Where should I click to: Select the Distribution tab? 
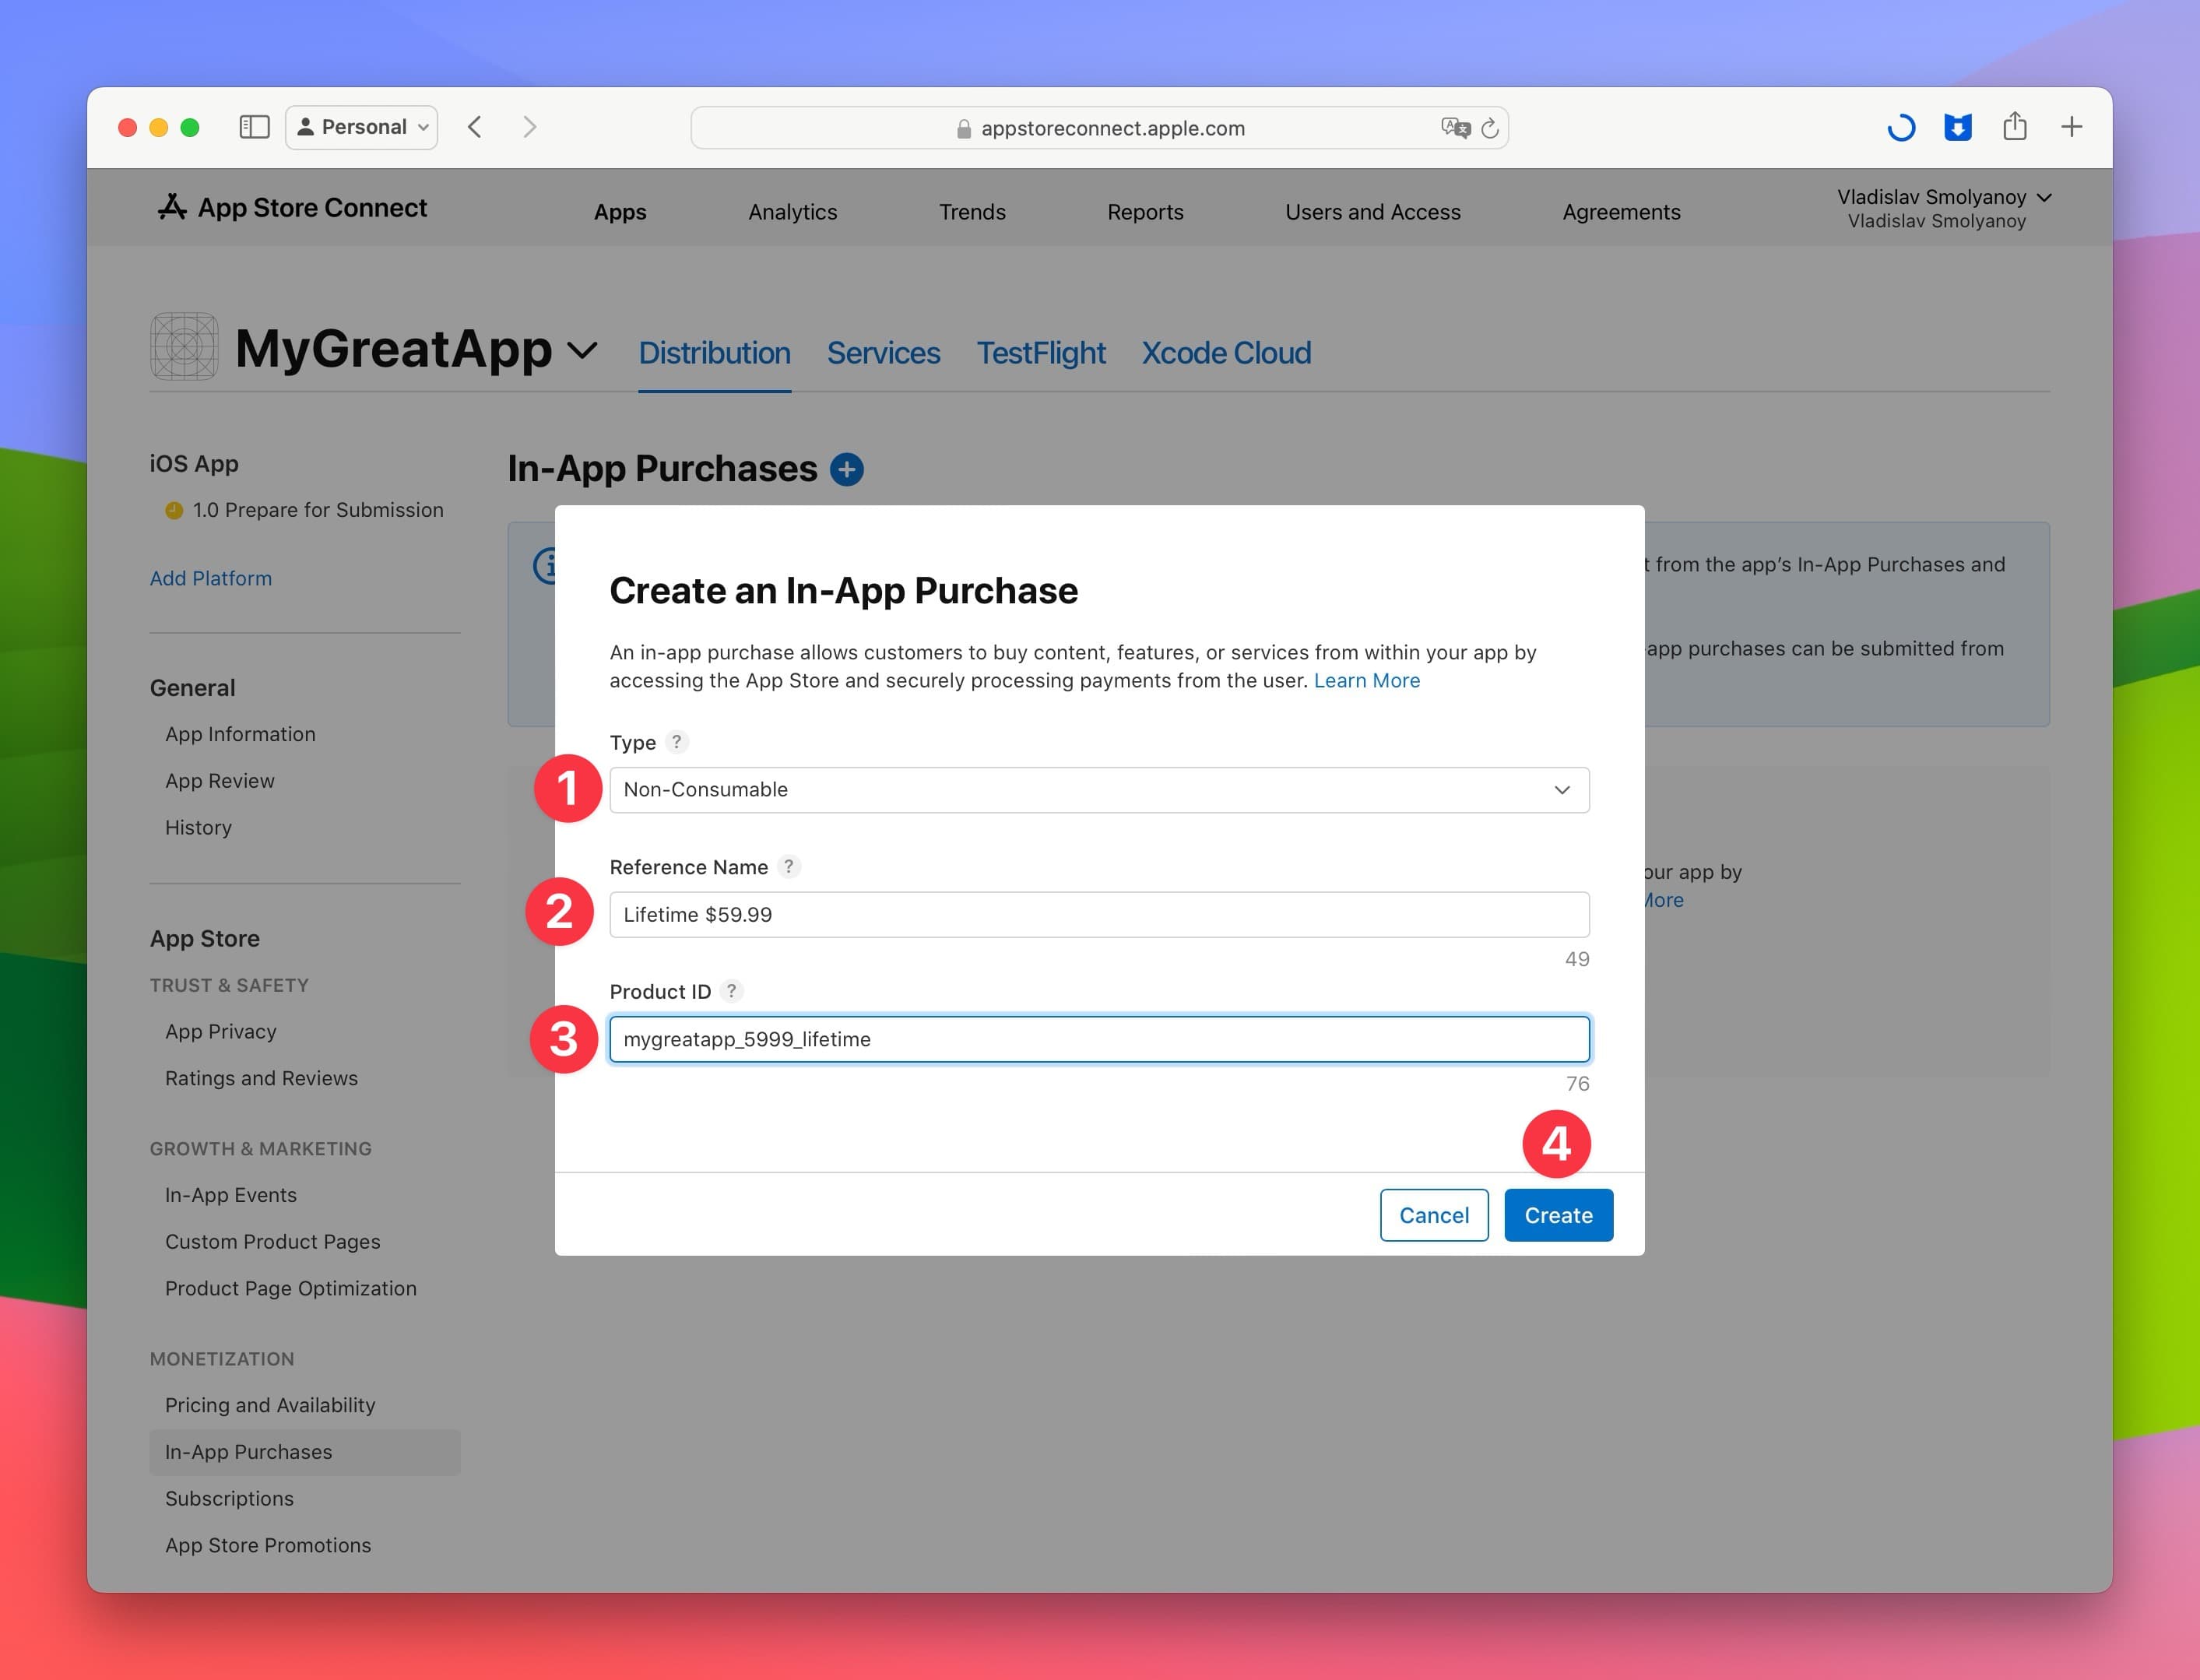[713, 351]
